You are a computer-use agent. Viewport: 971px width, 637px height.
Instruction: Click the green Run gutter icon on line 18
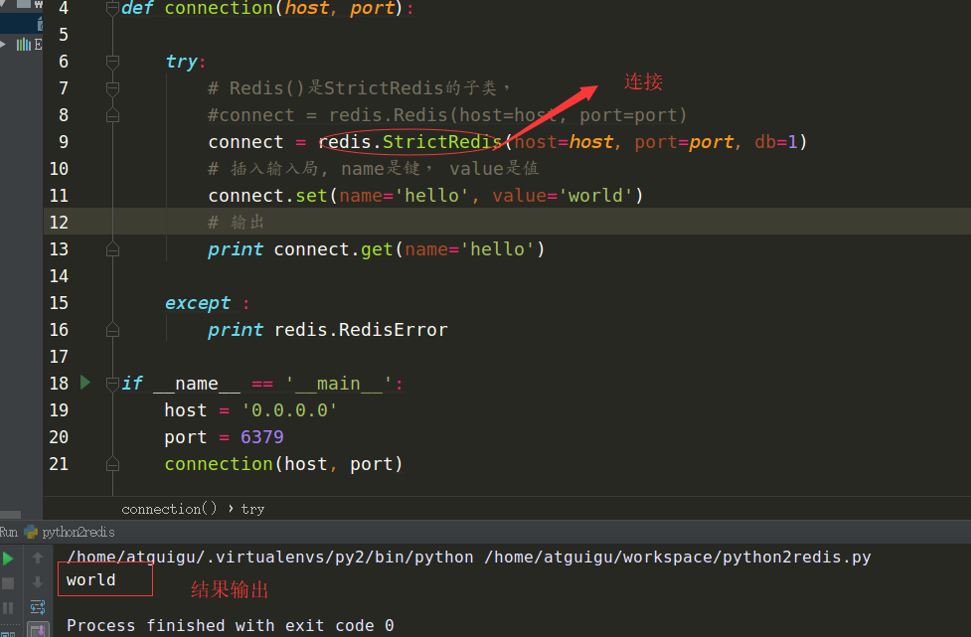[85, 383]
